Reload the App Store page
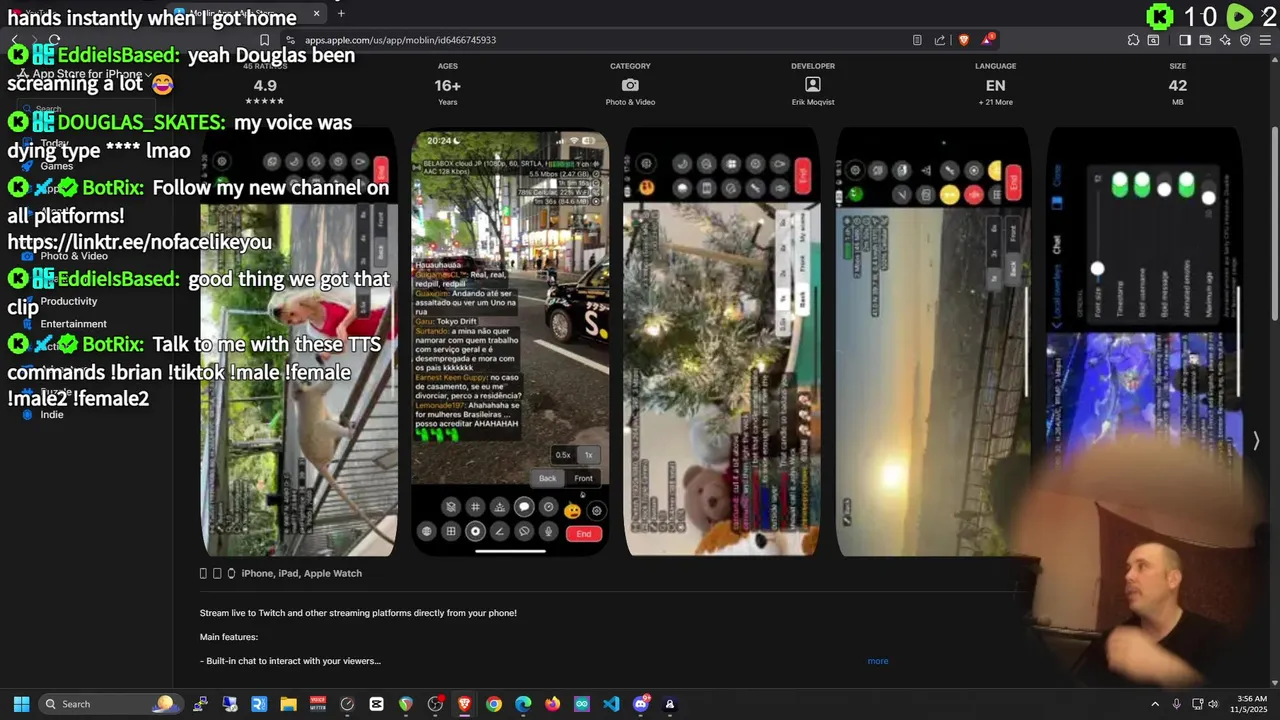The height and width of the screenshot is (720, 1280). point(54,40)
